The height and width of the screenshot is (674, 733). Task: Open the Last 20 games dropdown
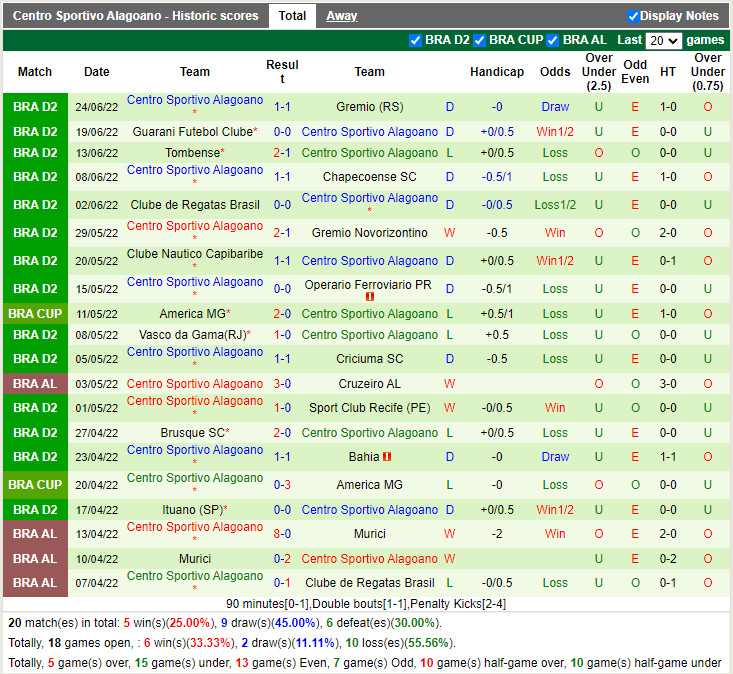(663, 41)
